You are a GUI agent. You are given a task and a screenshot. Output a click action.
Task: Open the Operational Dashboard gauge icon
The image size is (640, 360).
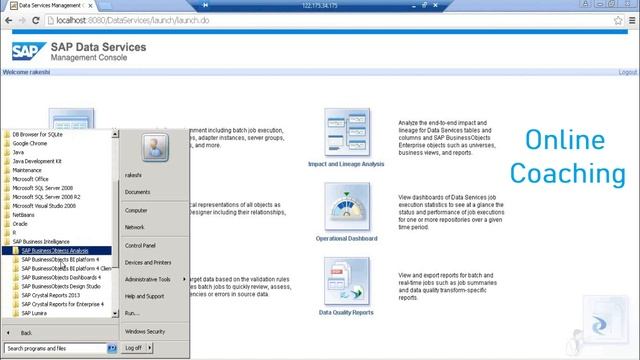tap(347, 207)
